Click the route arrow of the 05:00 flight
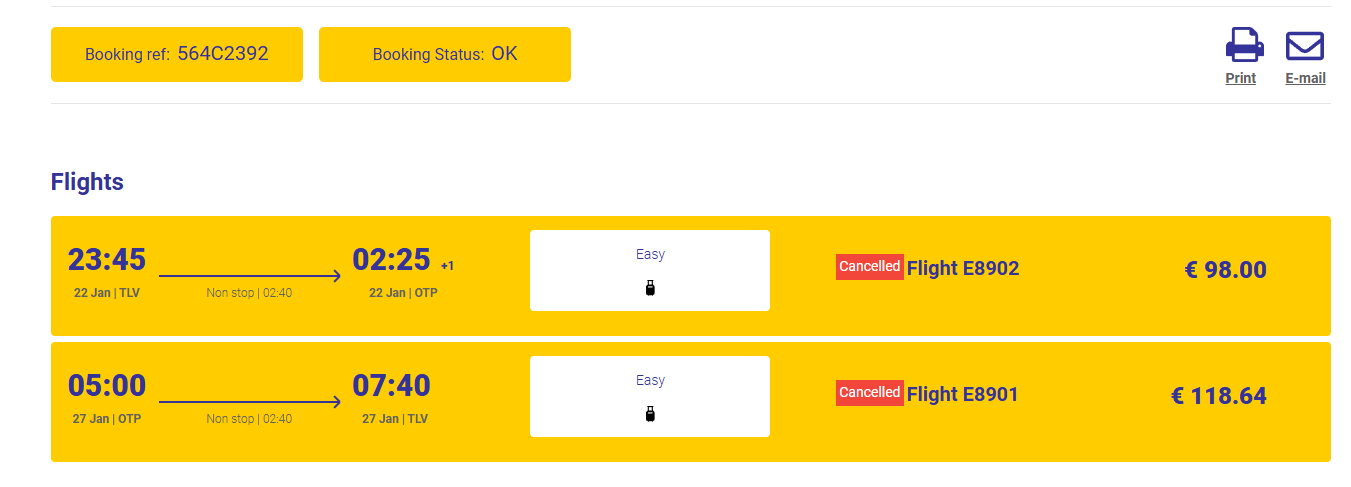Image resolution: width=1351 pixels, height=487 pixels. click(x=250, y=402)
